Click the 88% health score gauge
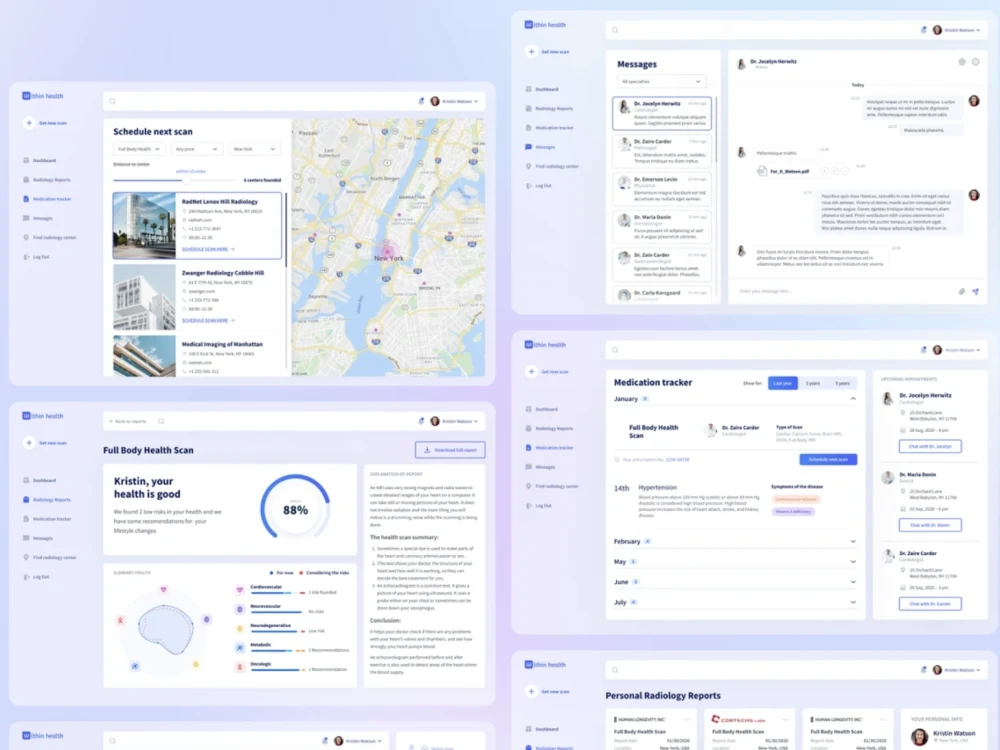The image size is (1000, 750). click(295, 508)
